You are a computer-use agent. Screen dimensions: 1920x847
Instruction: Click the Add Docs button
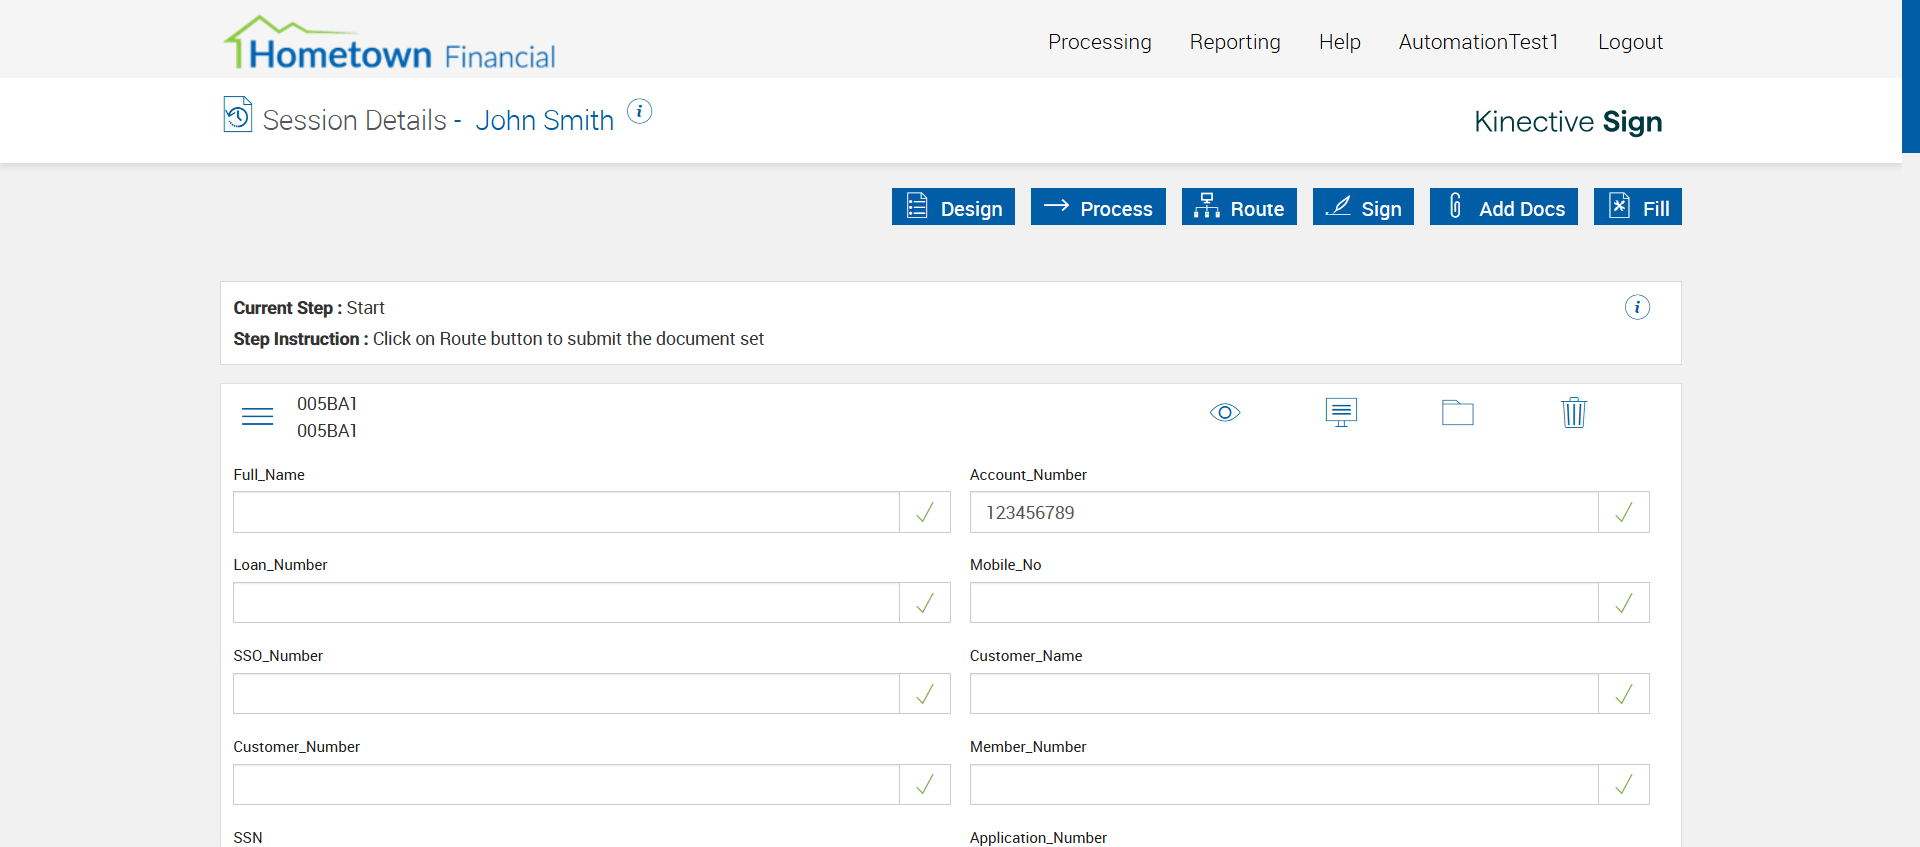(1503, 207)
